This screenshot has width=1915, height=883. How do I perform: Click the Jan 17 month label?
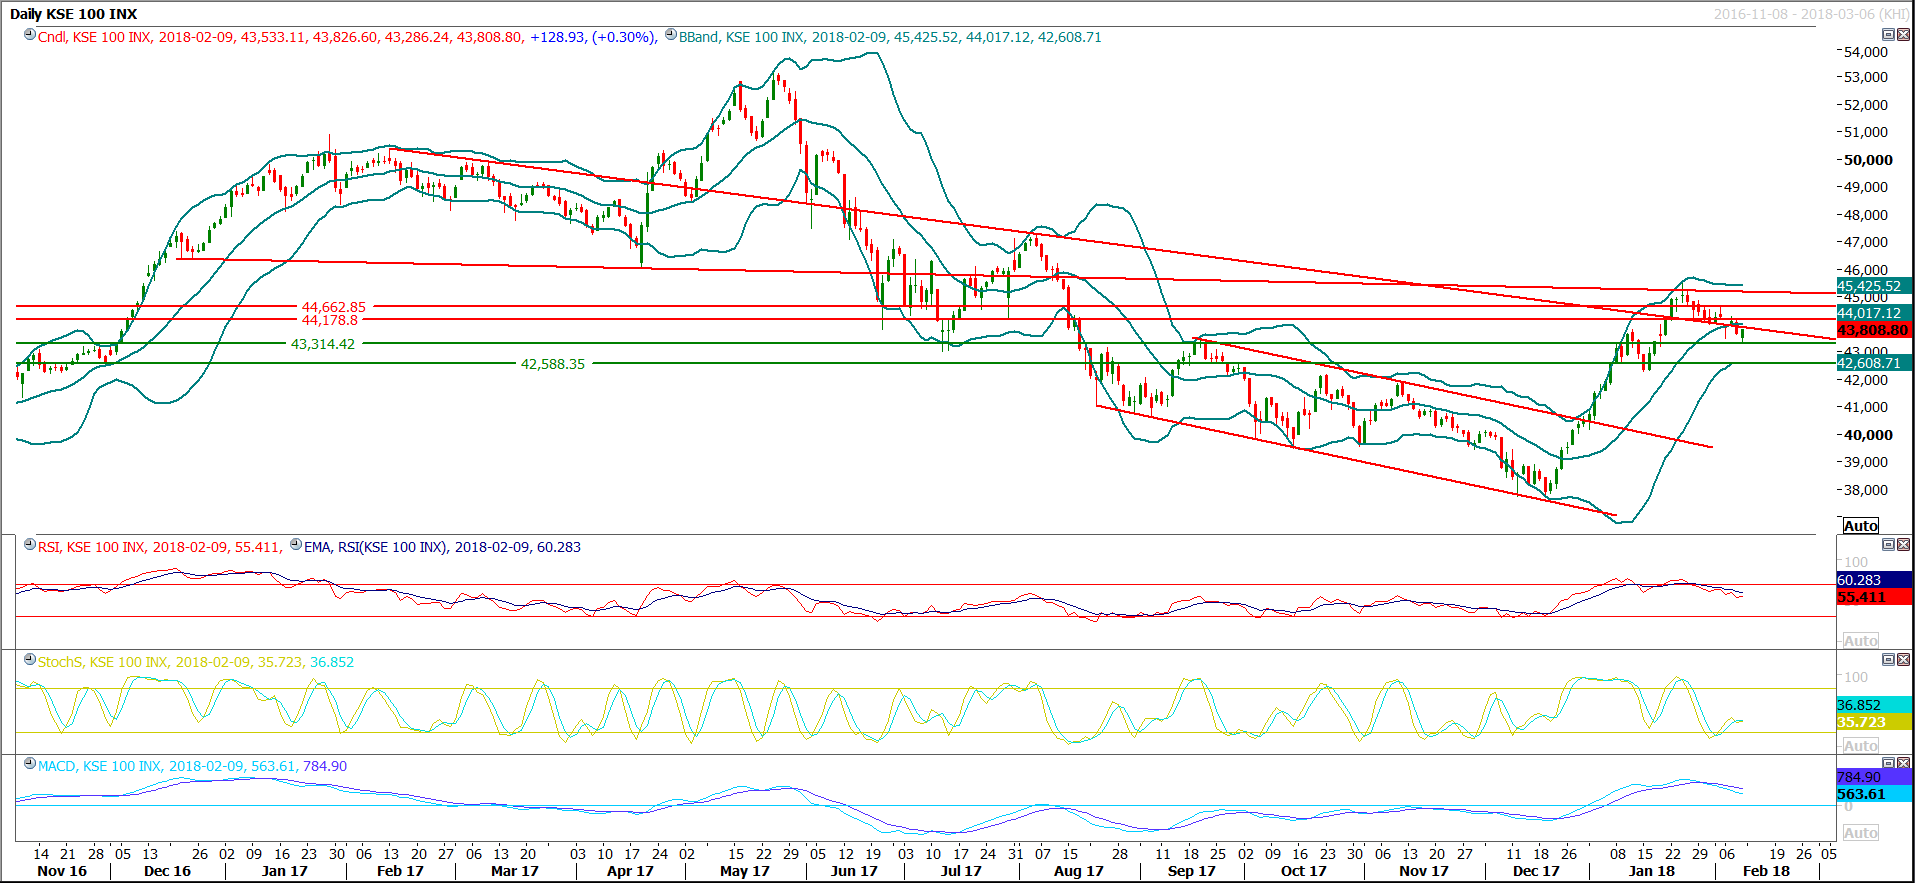pyautogui.click(x=285, y=871)
